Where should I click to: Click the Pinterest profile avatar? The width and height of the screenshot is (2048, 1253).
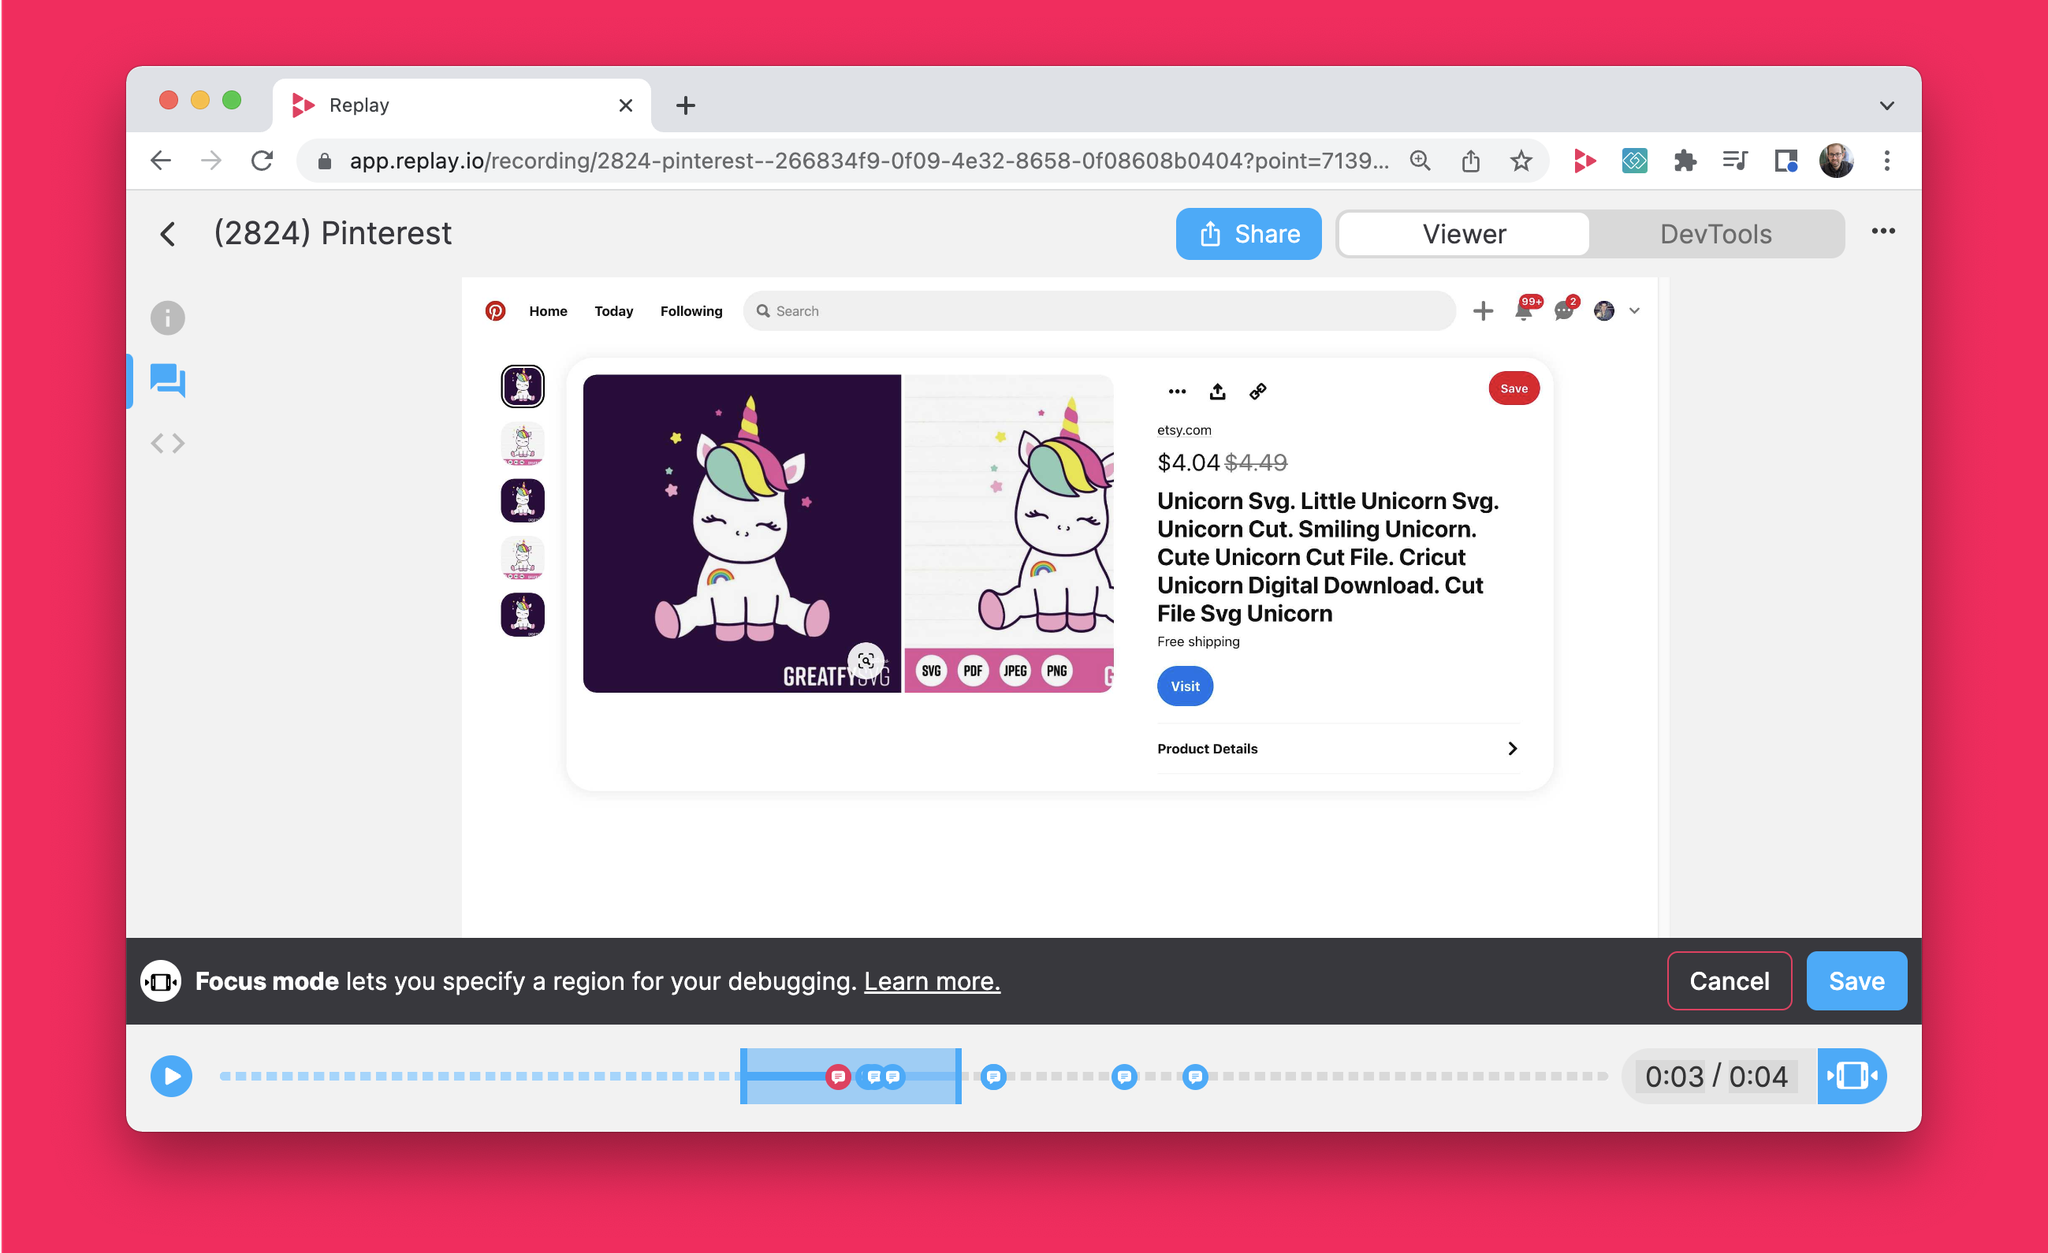point(1604,311)
